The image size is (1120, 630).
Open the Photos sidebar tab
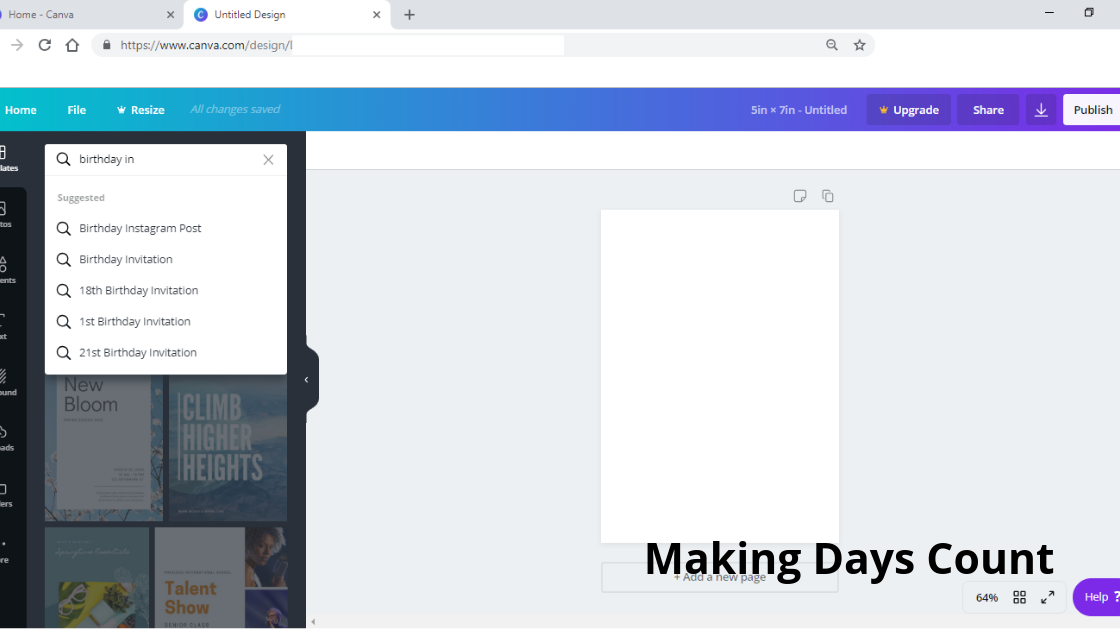[6, 214]
